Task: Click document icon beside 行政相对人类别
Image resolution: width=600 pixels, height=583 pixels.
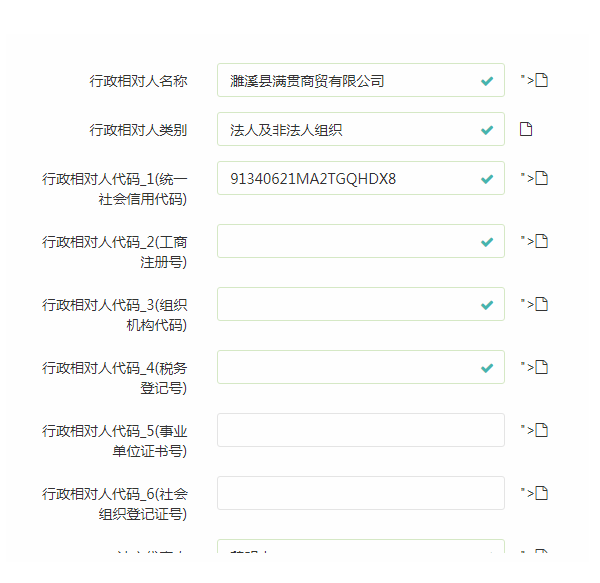Action: tap(526, 129)
